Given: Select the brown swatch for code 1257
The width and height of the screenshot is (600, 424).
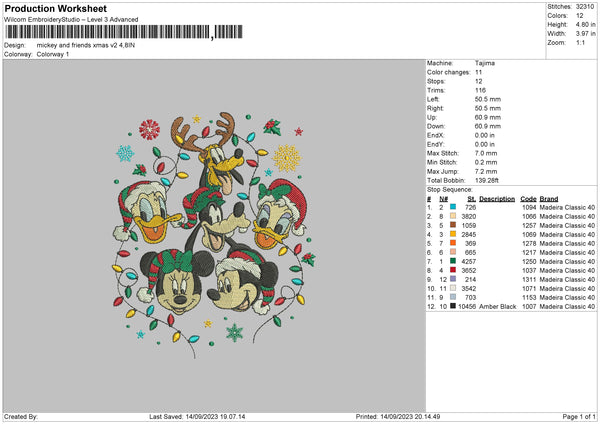Looking at the screenshot, I should (453, 225).
